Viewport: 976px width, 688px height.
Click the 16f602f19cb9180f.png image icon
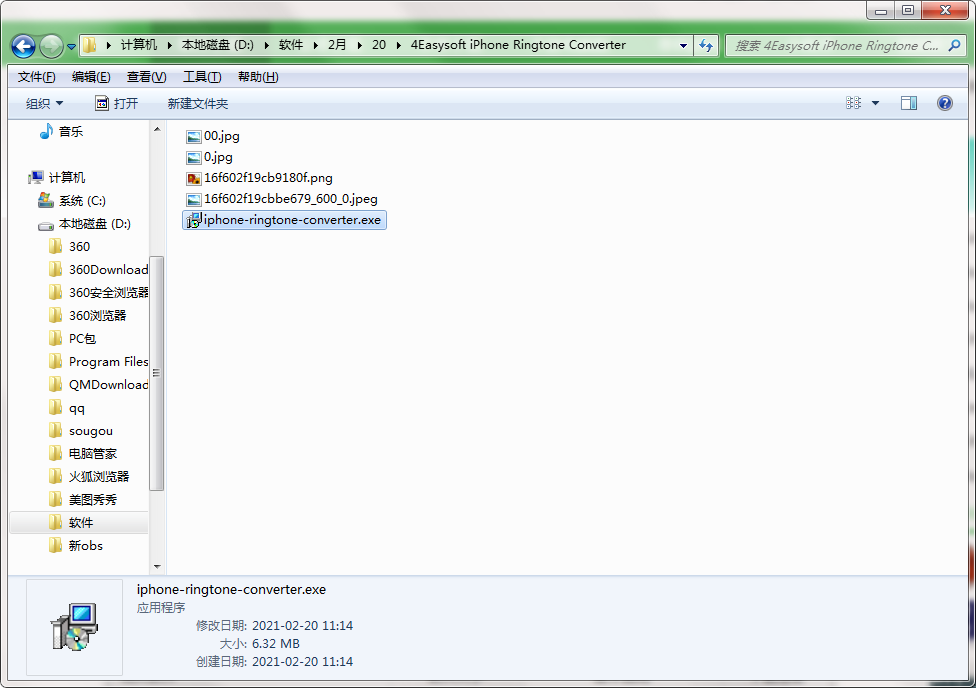(x=194, y=179)
